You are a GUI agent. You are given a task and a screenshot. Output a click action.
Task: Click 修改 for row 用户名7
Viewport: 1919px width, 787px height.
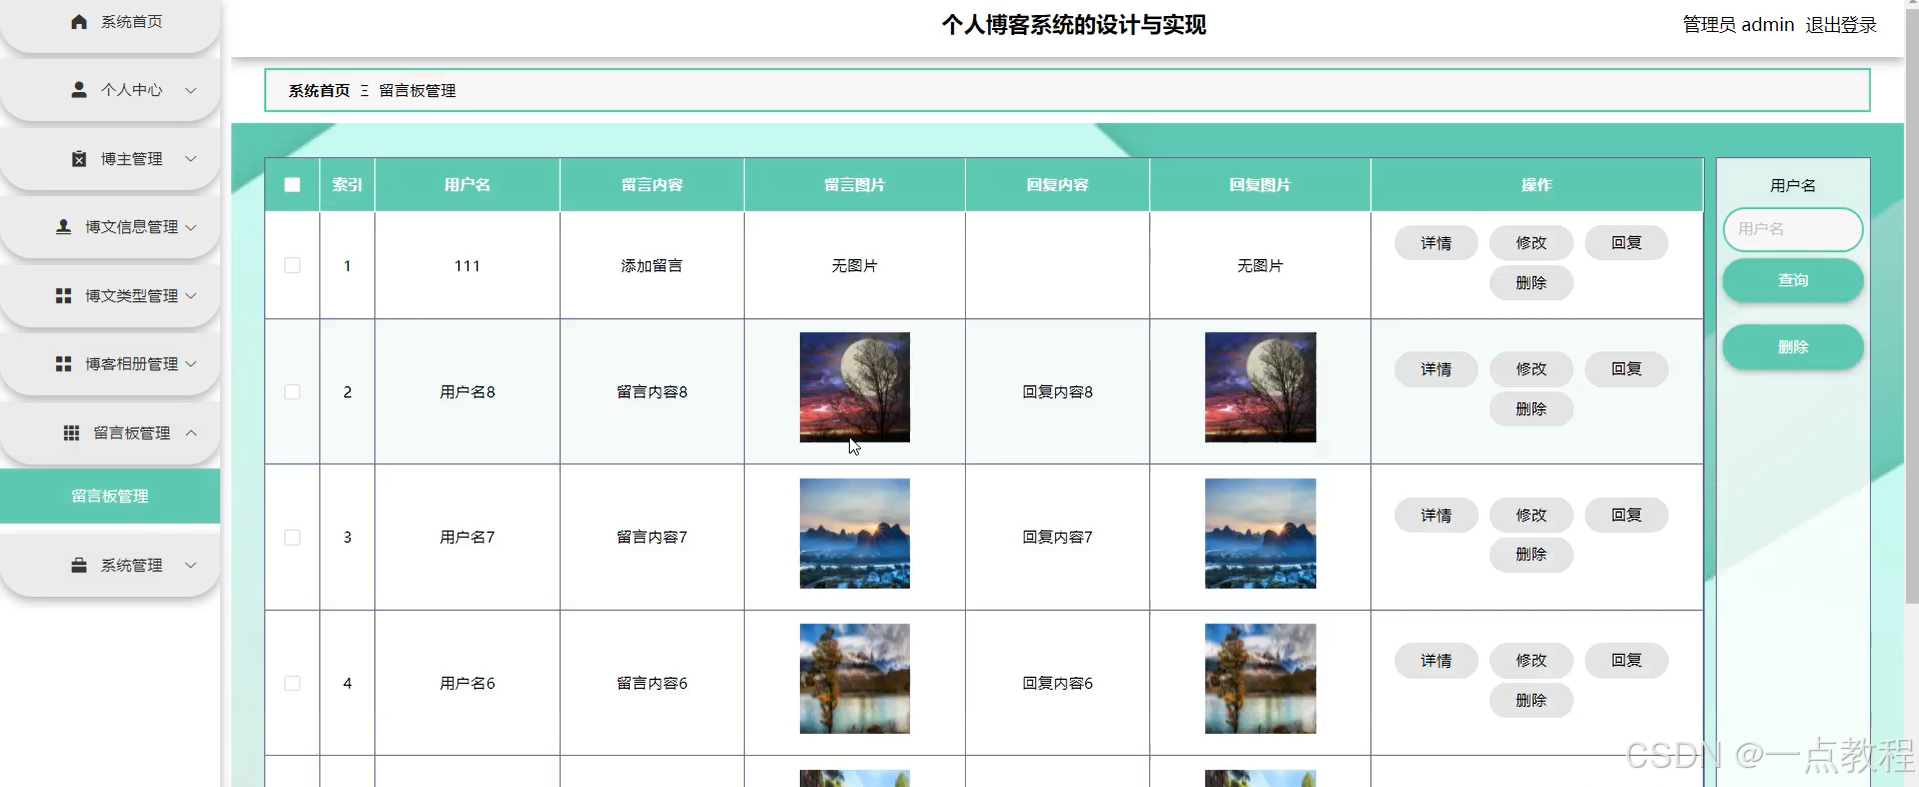[1531, 515]
